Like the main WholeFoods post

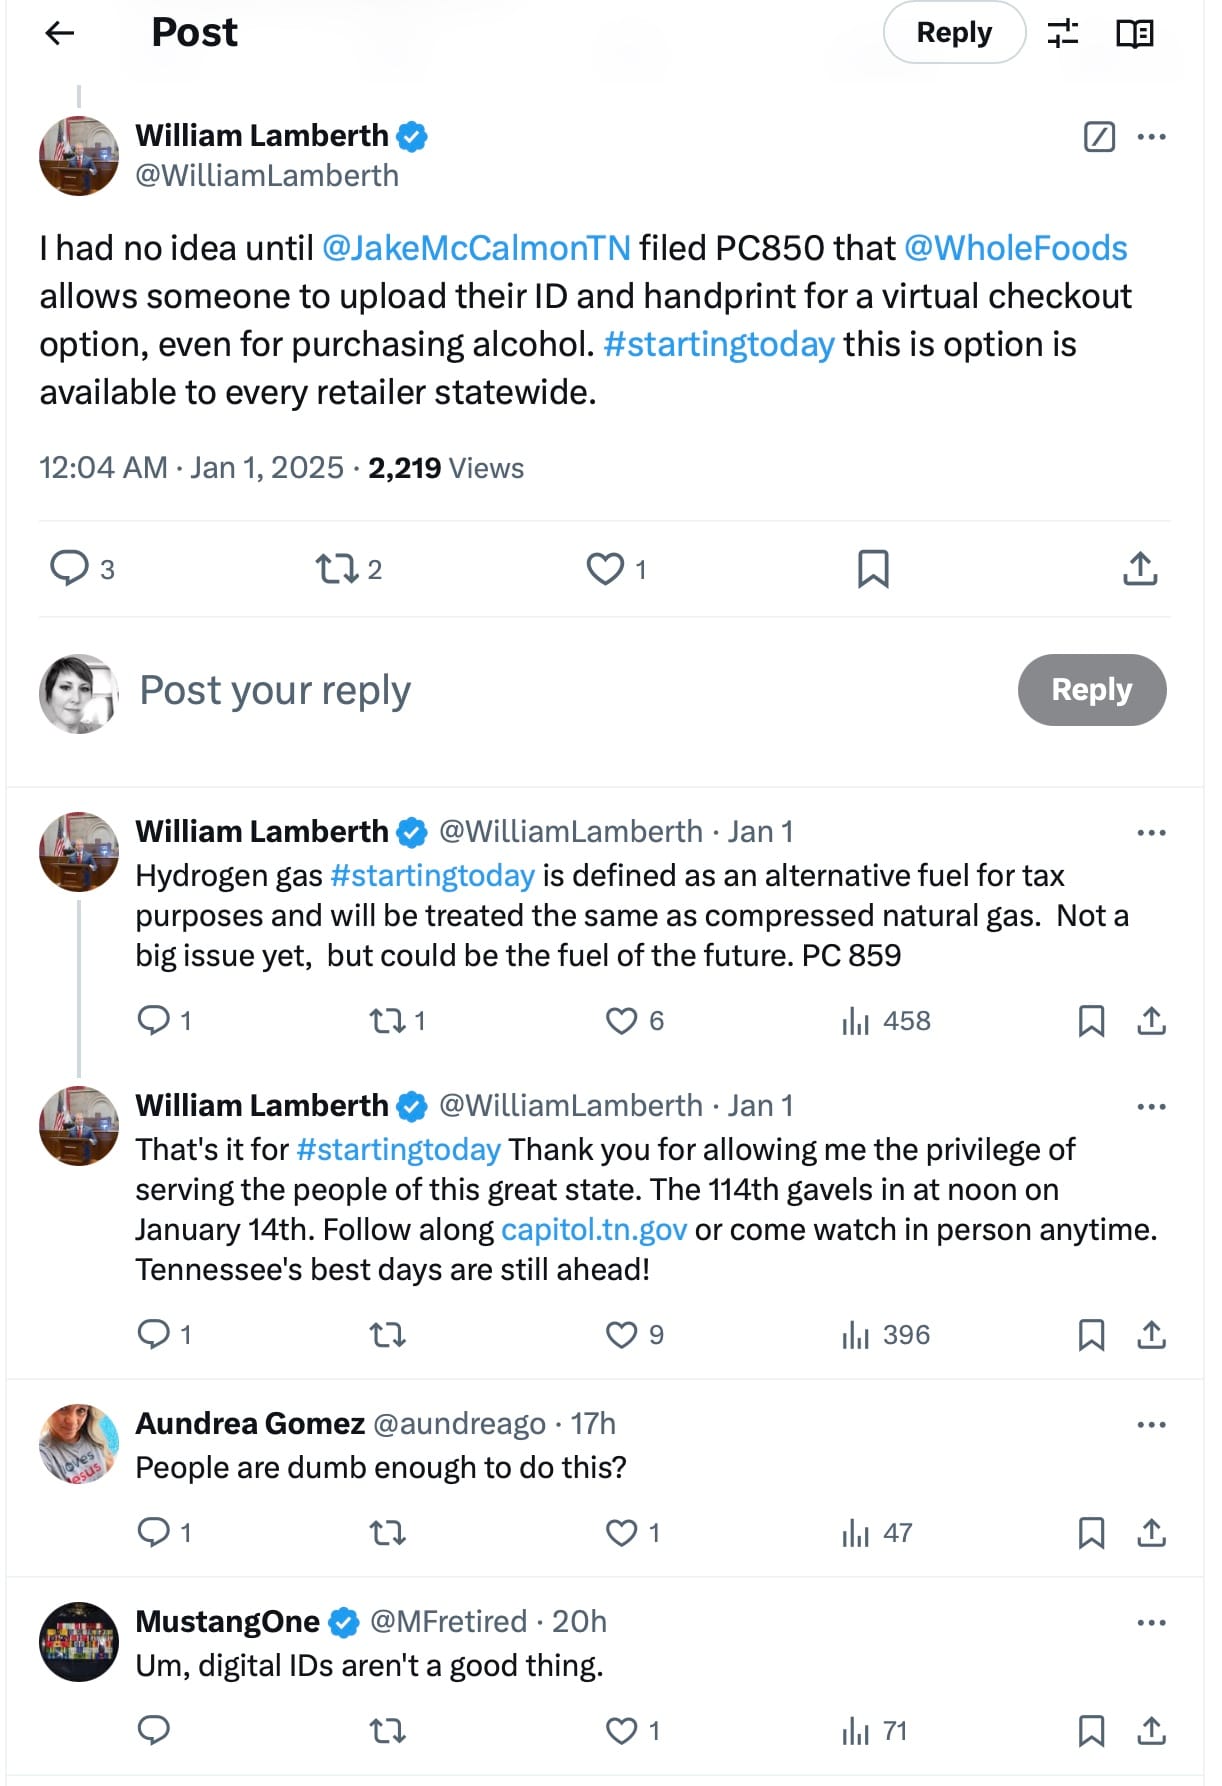(x=605, y=569)
